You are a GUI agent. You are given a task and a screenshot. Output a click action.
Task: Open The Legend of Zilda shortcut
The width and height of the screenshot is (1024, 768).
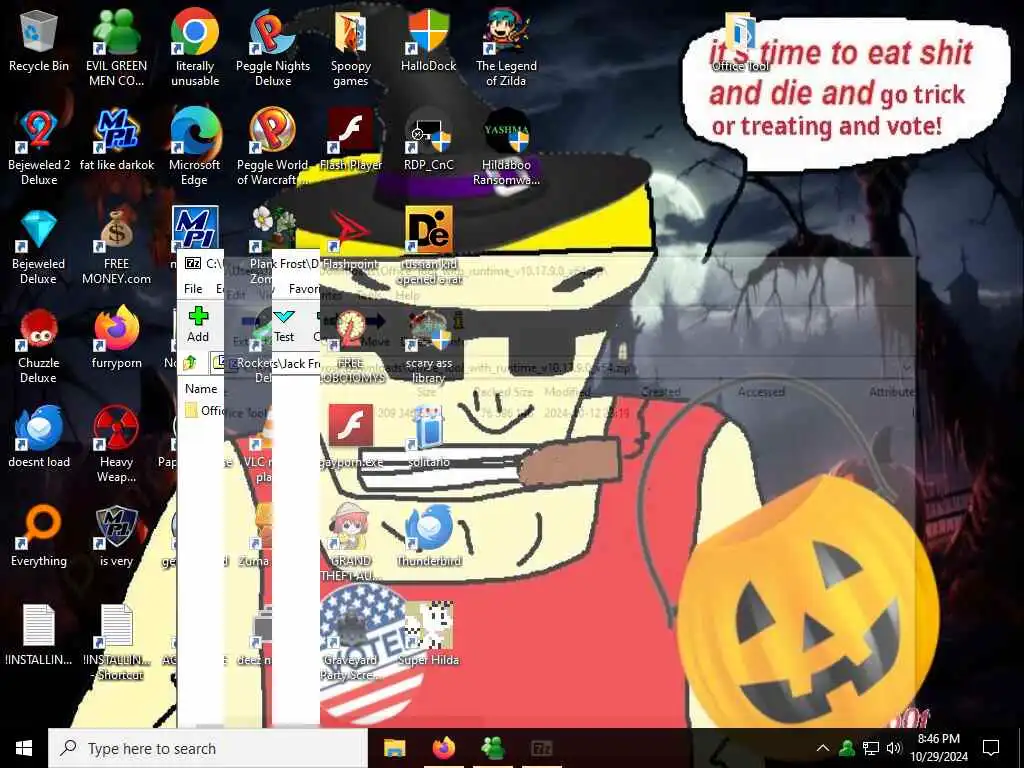(x=506, y=47)
